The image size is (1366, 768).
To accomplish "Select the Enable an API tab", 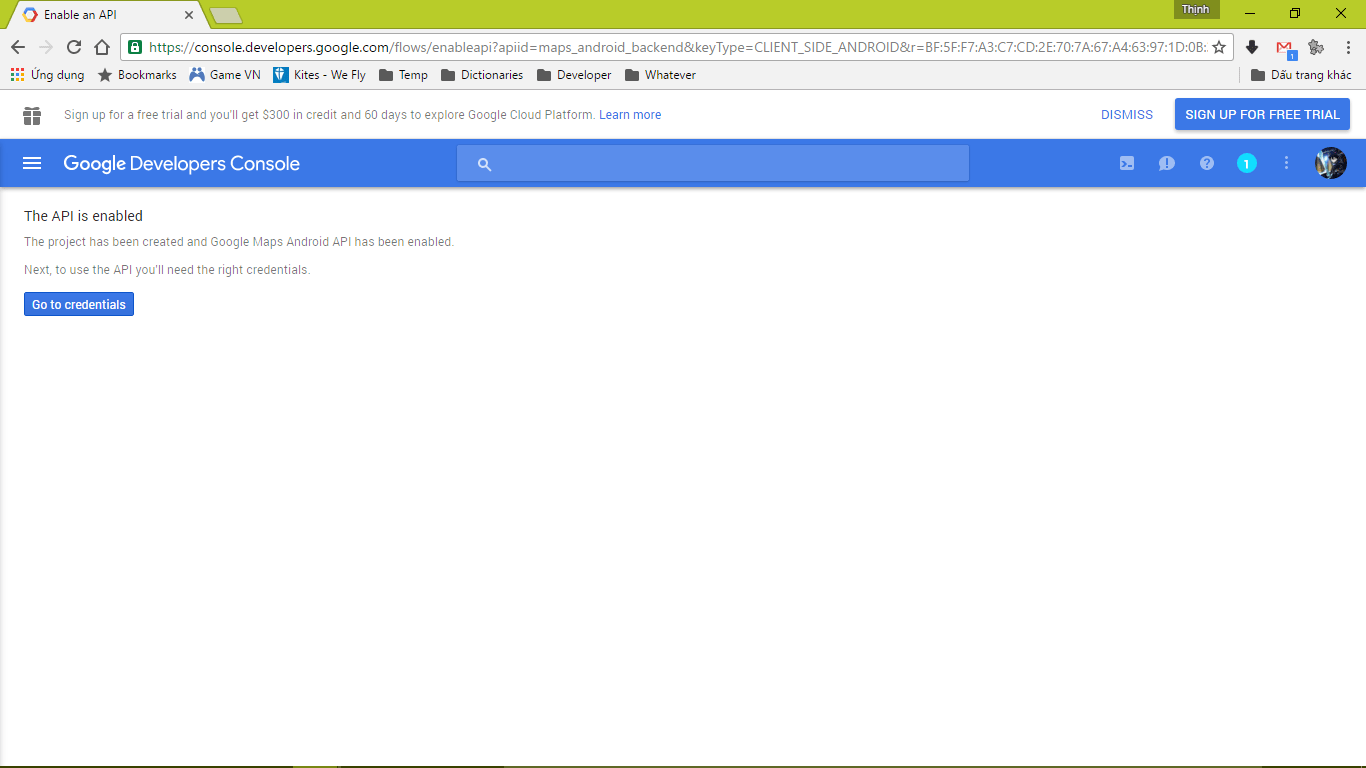I will 105,15.
